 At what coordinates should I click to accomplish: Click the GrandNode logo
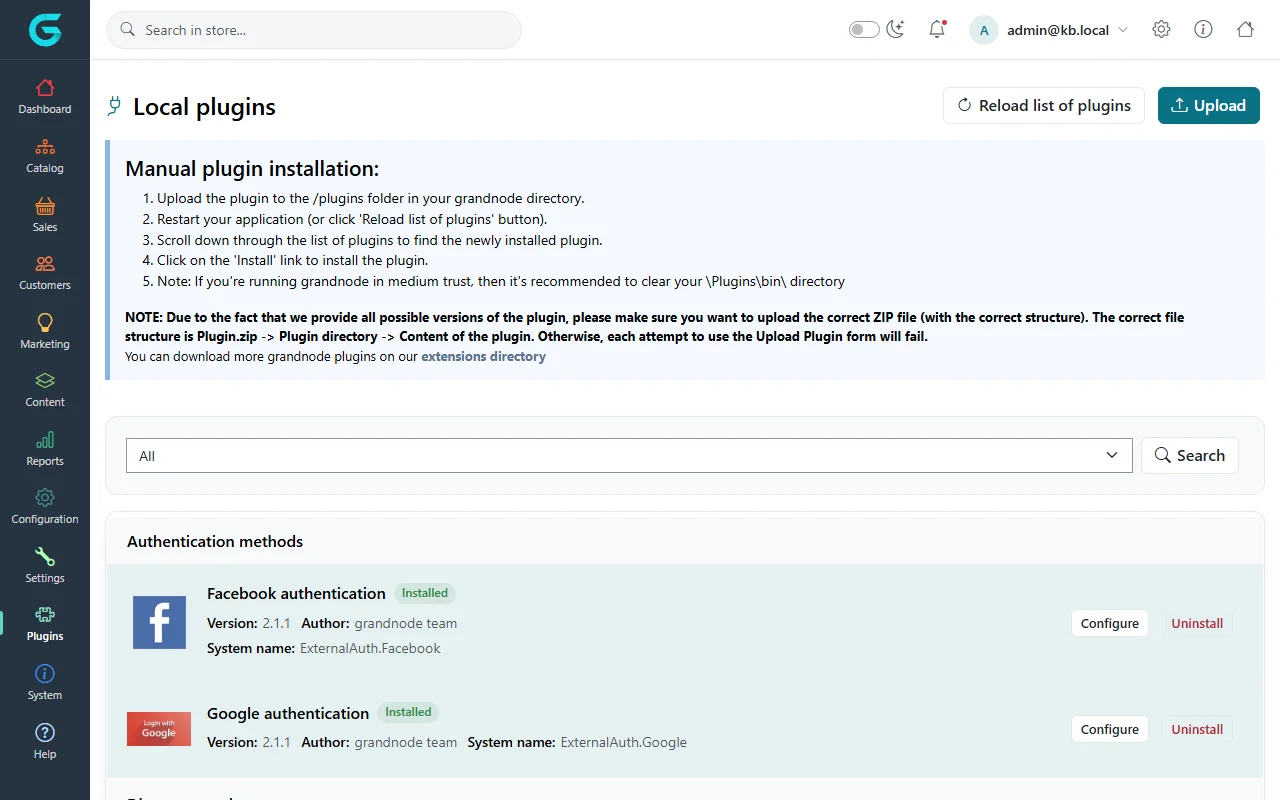(x=45, y=30)
